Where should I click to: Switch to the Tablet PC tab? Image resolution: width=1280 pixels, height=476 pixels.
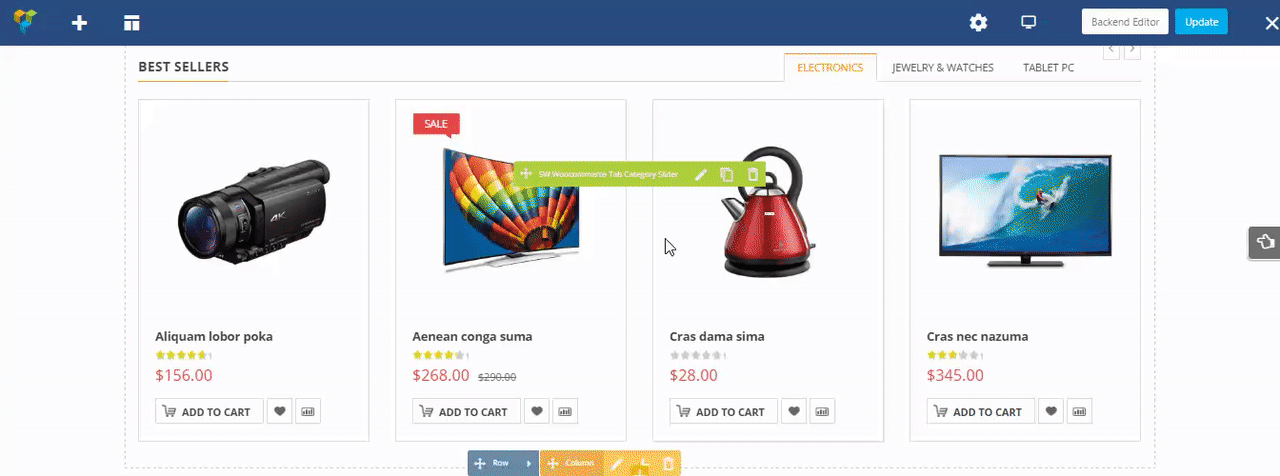click(1049, 68)
